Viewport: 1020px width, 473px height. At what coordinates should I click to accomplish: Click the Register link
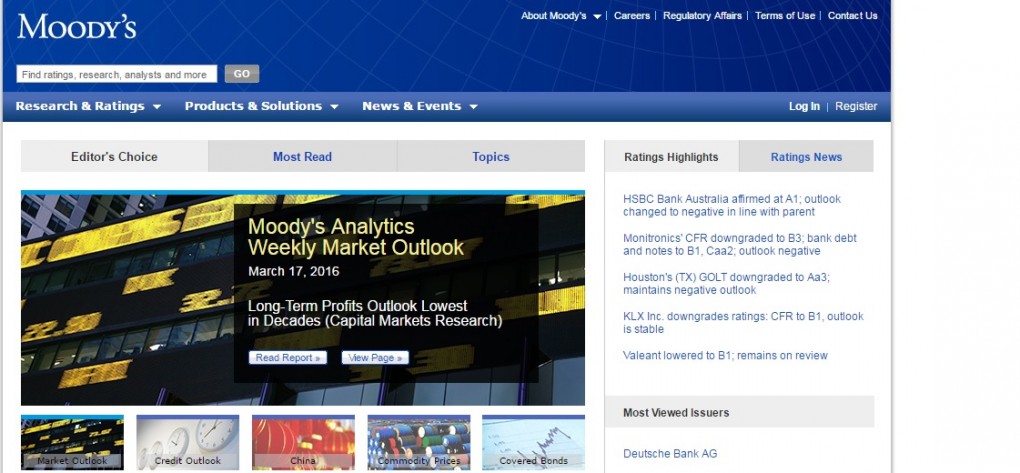click(x=856, y=106)
